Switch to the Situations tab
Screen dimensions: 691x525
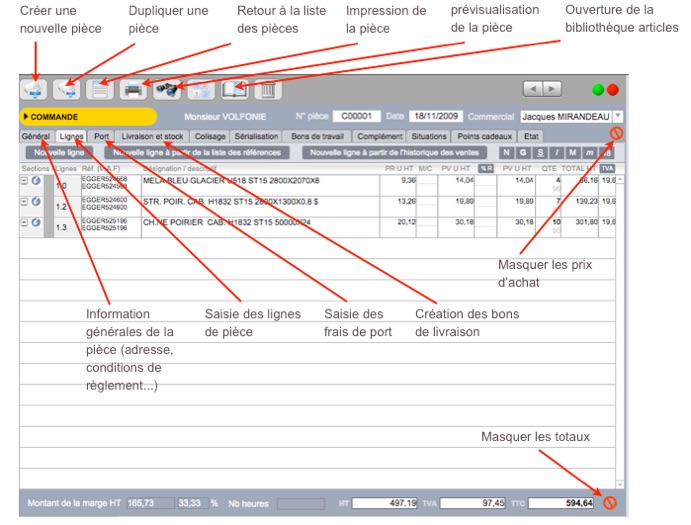tap(429, 136)
